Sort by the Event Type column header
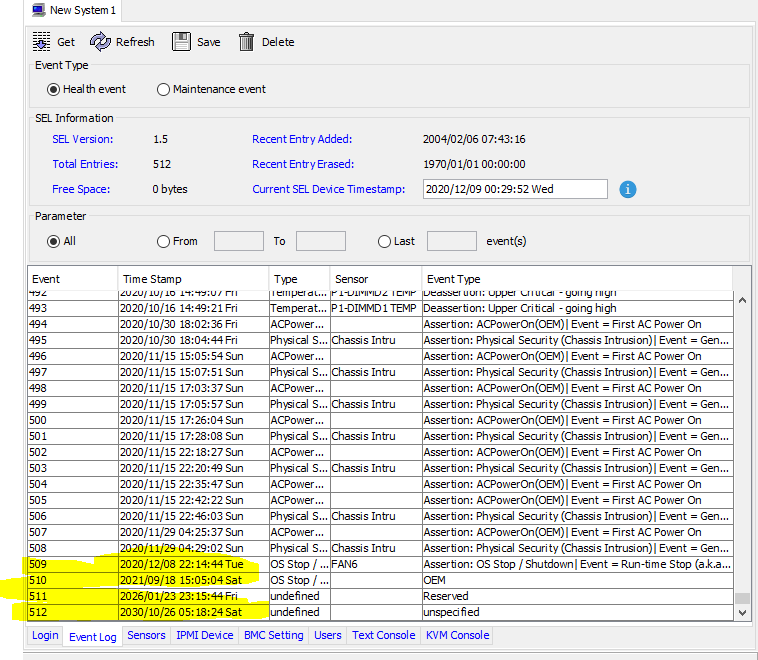The image size is (758, 660). 578,279
